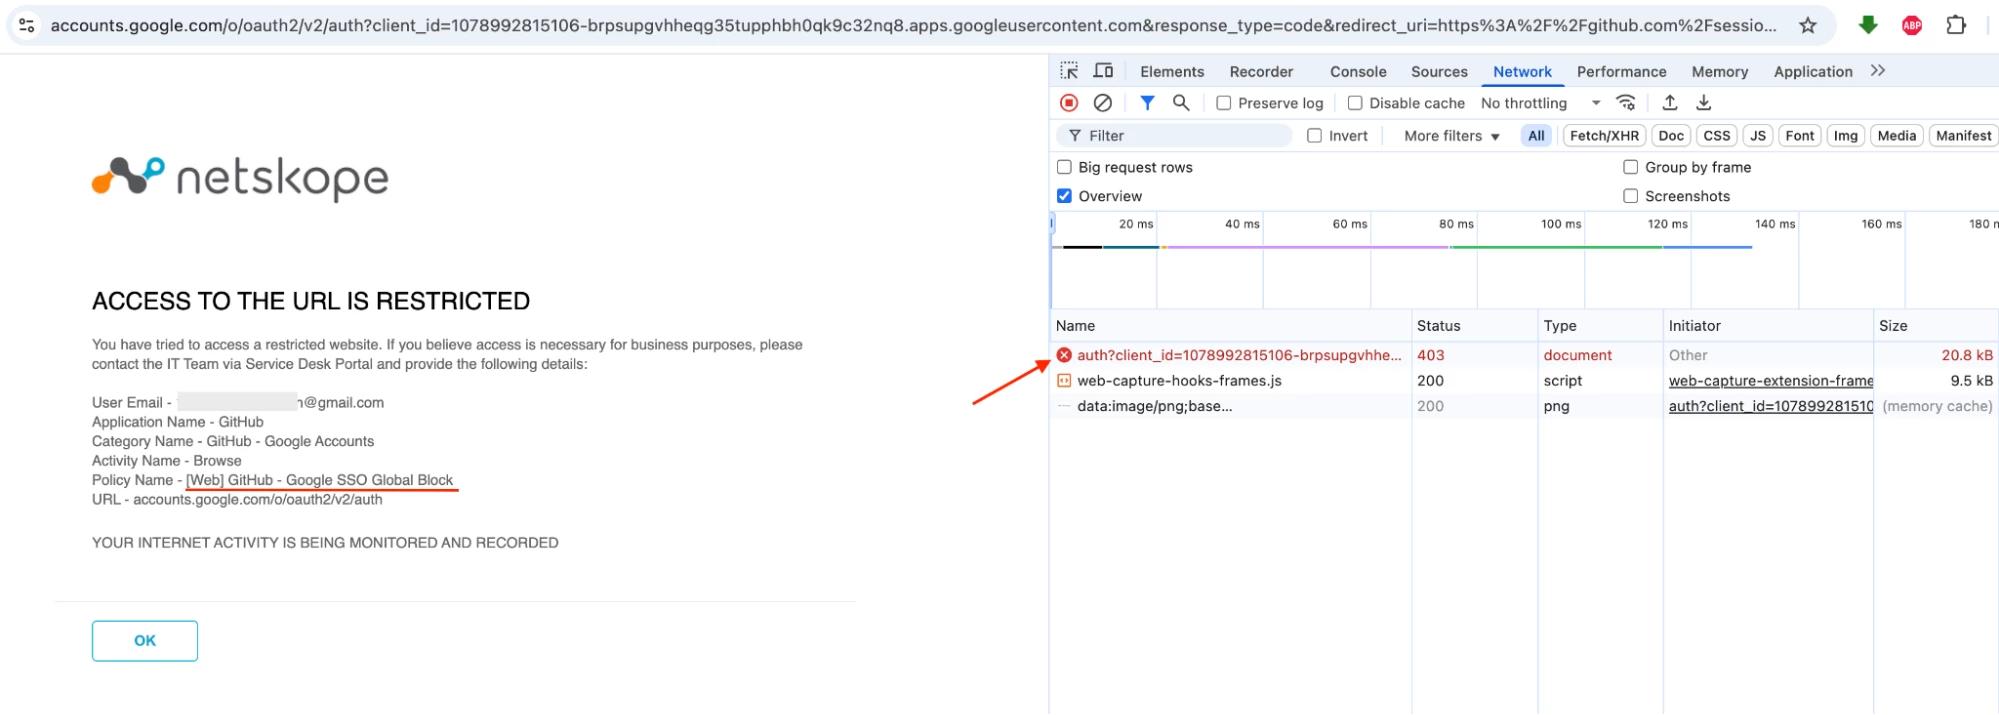Viewport: 1999px width, 715px height.
Task: Open the Adblock Plus extension icon
Action: pyautogui.click(x=1911, y=26)
